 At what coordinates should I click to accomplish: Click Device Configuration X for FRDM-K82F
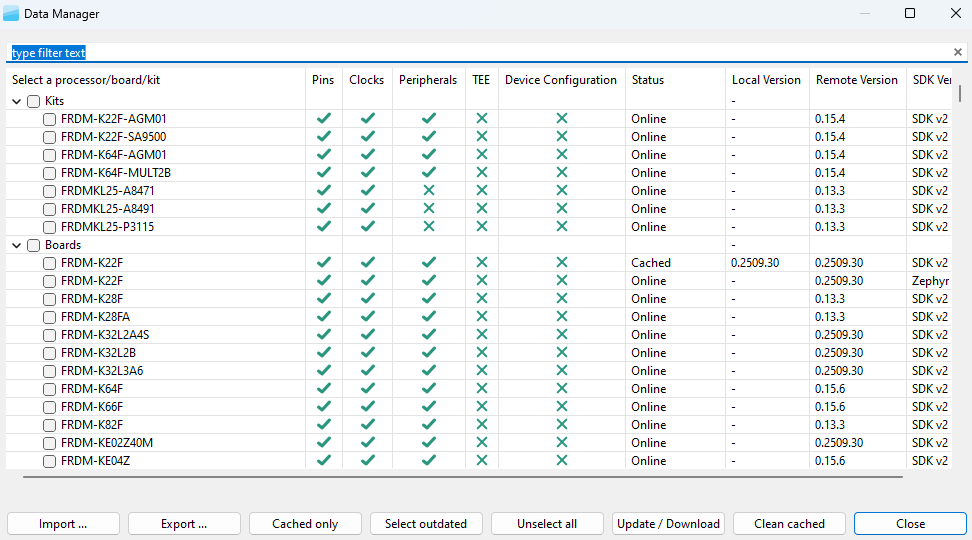562,425
